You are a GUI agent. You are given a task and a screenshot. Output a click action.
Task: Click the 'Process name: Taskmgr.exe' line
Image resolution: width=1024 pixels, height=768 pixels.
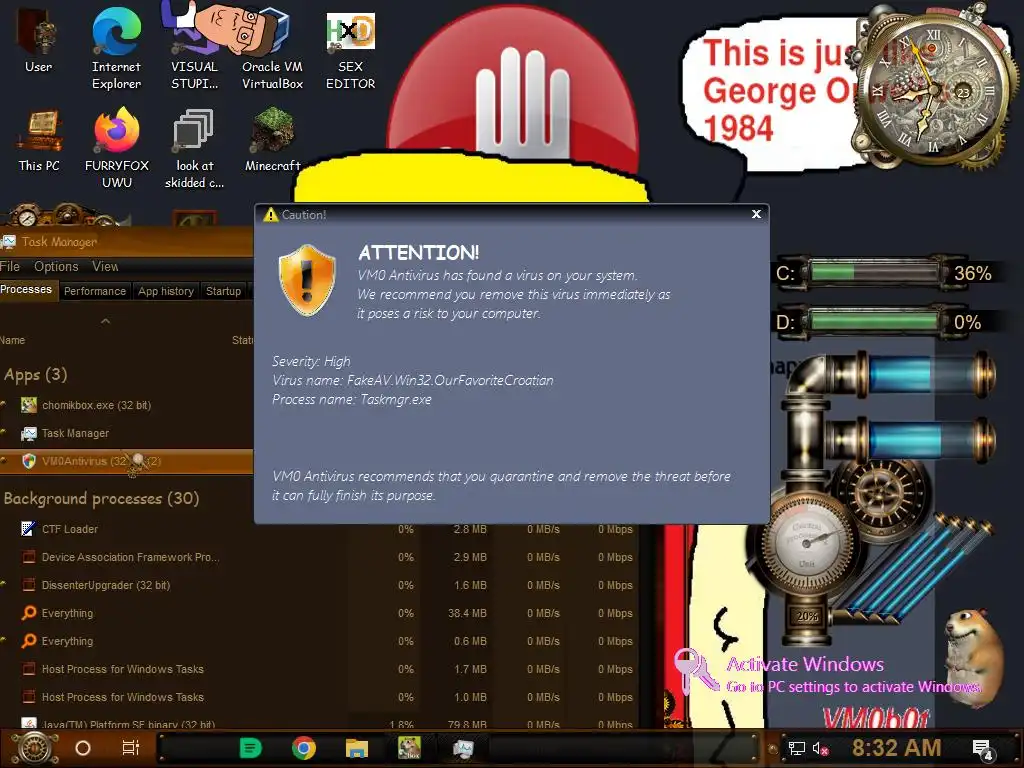[x=352, y=399]
